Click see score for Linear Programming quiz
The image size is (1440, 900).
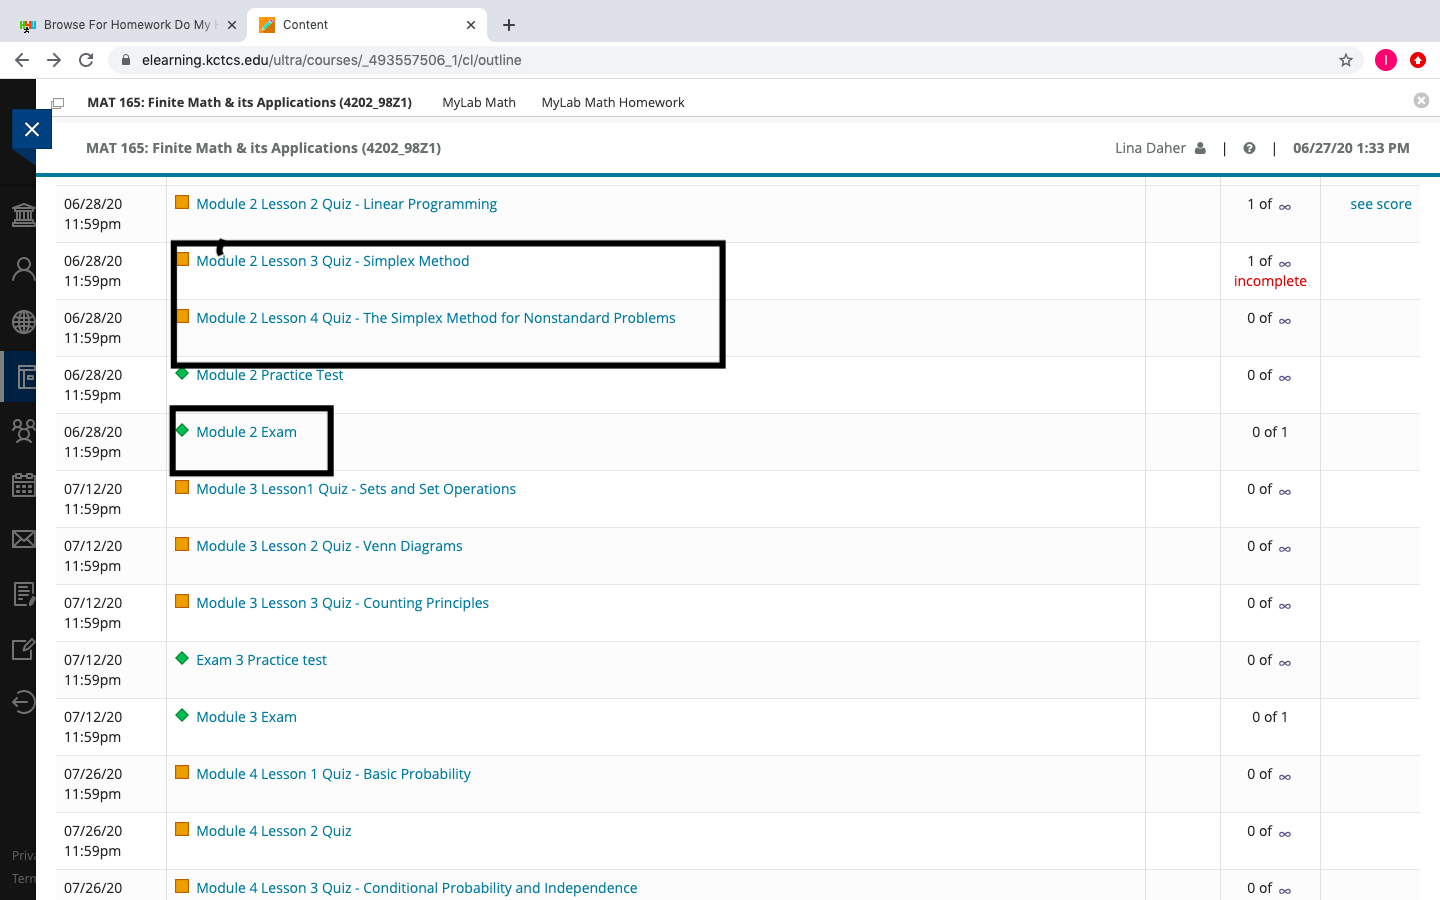[1380, 204]
